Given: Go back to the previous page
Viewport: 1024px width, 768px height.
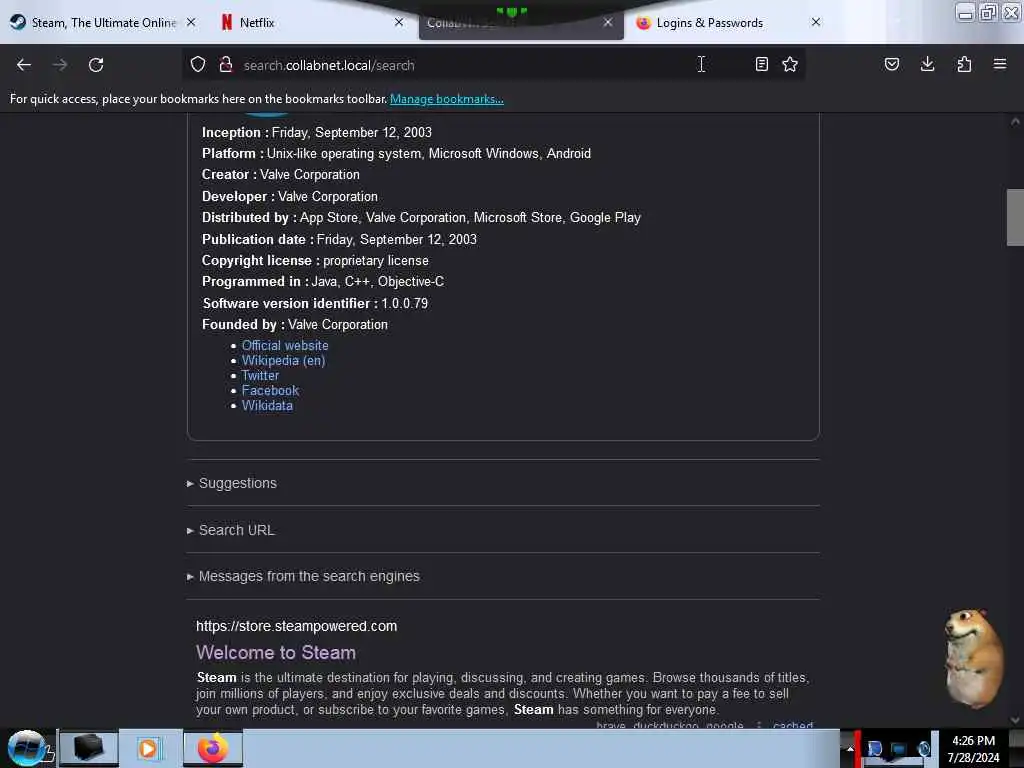Looking at the screenshot, I should tap(24, 65).
